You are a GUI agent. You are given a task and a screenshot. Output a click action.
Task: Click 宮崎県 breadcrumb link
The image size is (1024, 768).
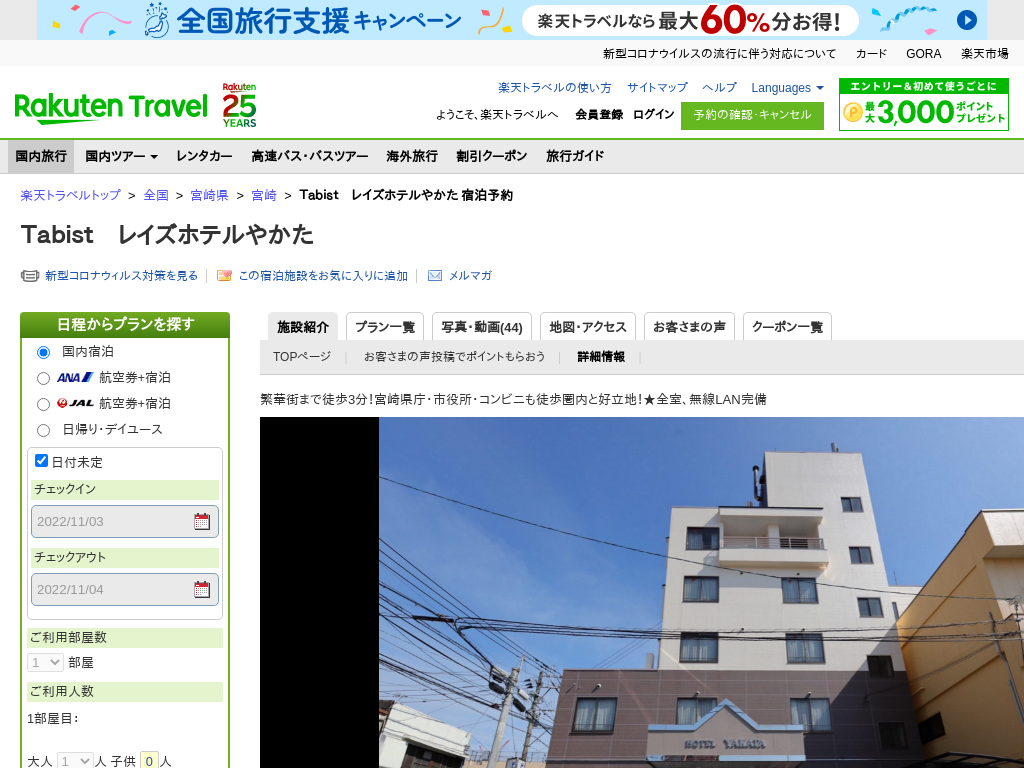click(209, 195)
